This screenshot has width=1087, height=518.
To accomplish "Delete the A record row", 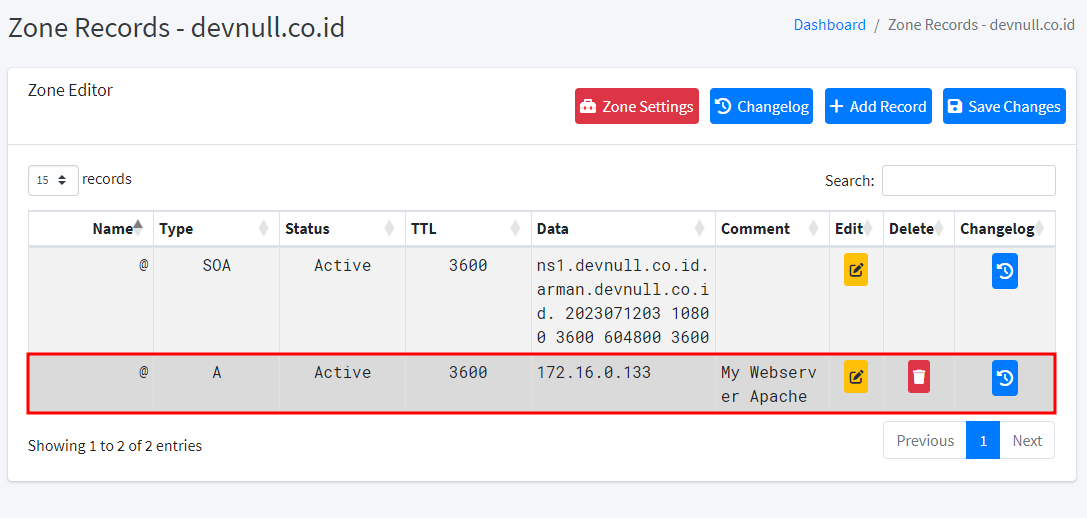I will point(918,377).
